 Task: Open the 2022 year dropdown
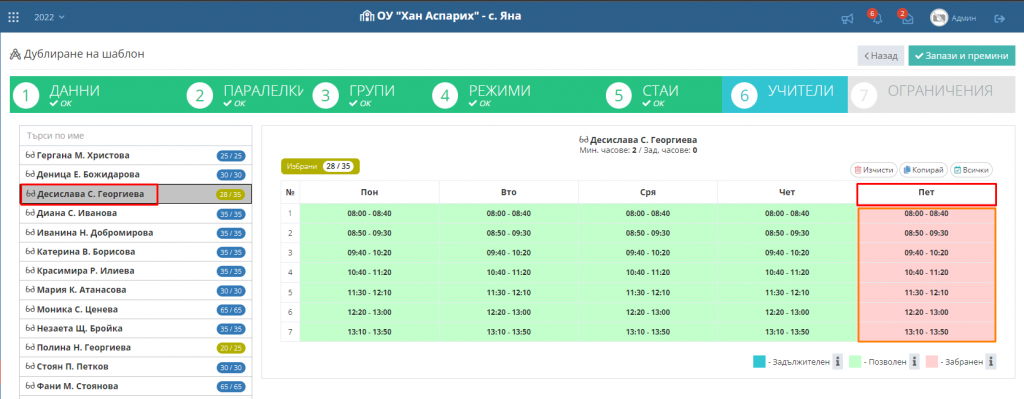(50, 18)
